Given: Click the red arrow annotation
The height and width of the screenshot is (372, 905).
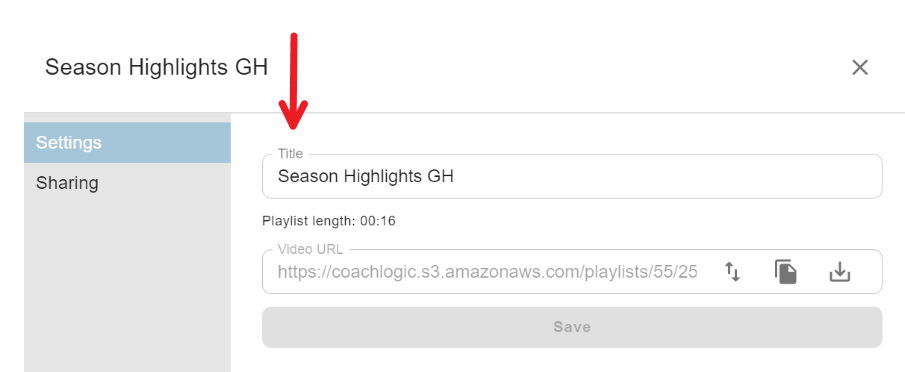Looking at the screenshot, I should (x=293, y=81).
